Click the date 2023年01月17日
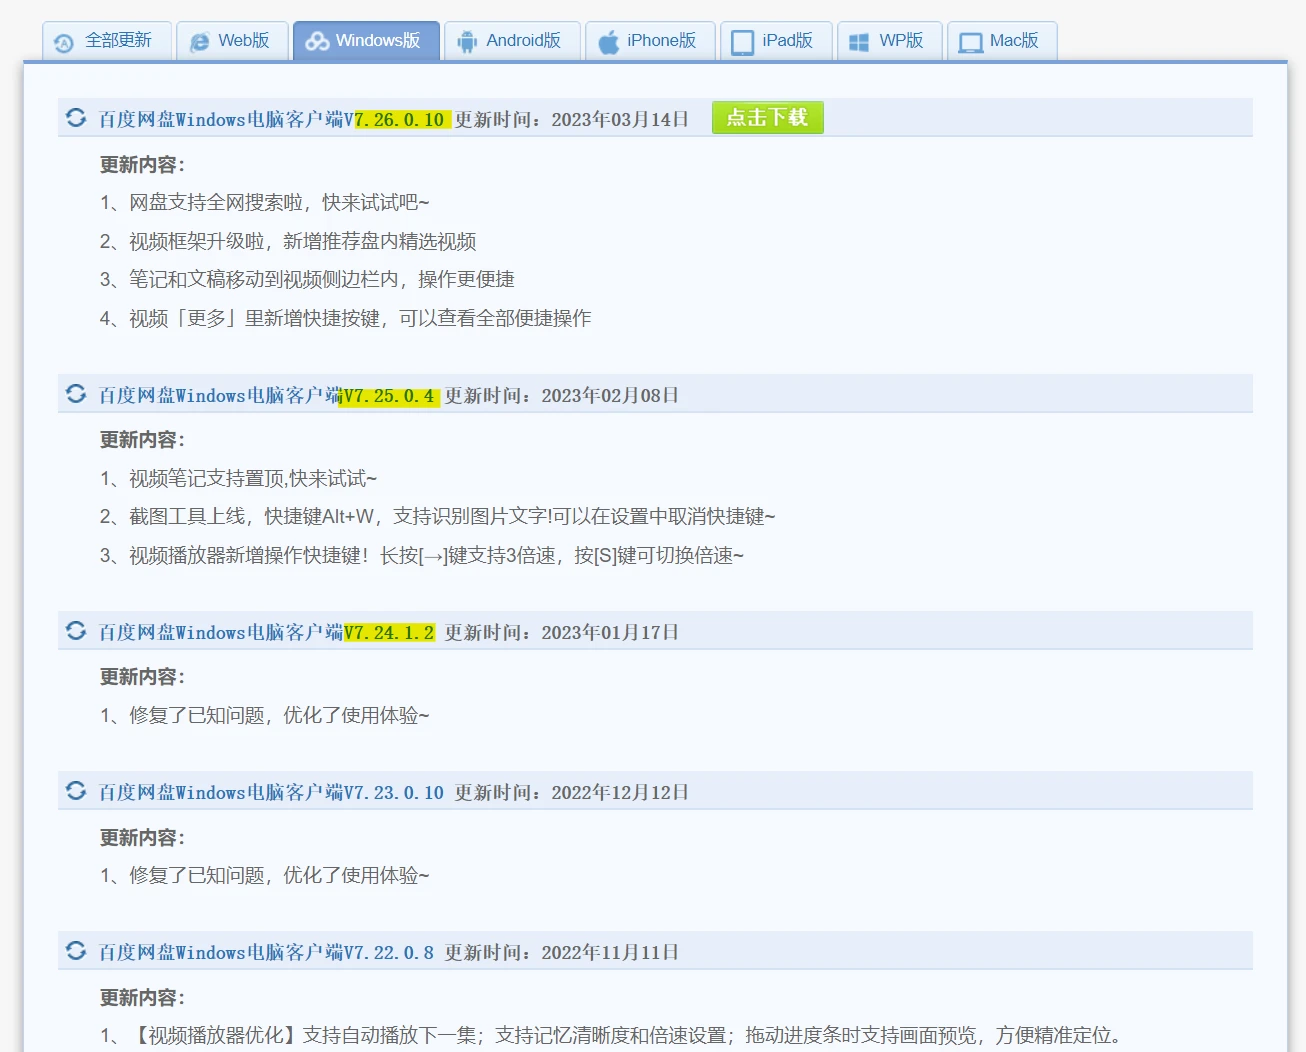The width and height of the screenshot is (1306, 1052). tap(610, 633)
